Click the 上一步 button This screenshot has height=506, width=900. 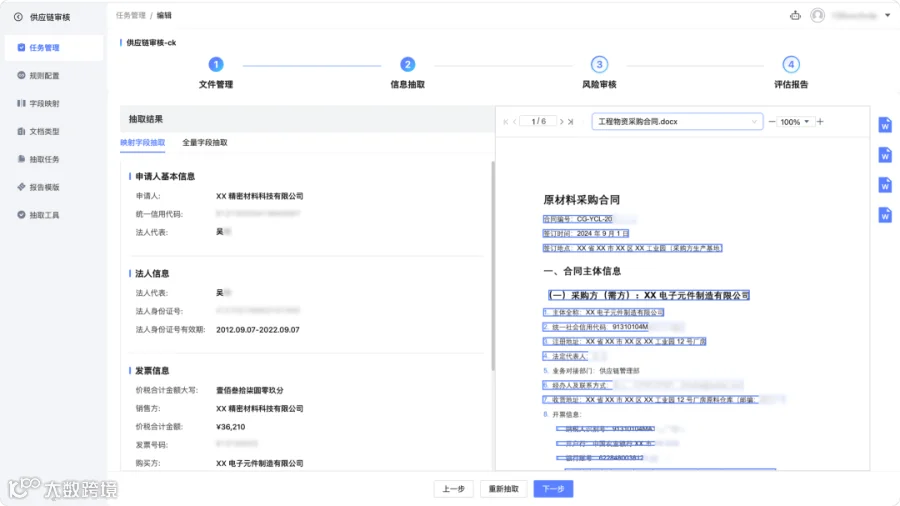(x=453, y=489)
